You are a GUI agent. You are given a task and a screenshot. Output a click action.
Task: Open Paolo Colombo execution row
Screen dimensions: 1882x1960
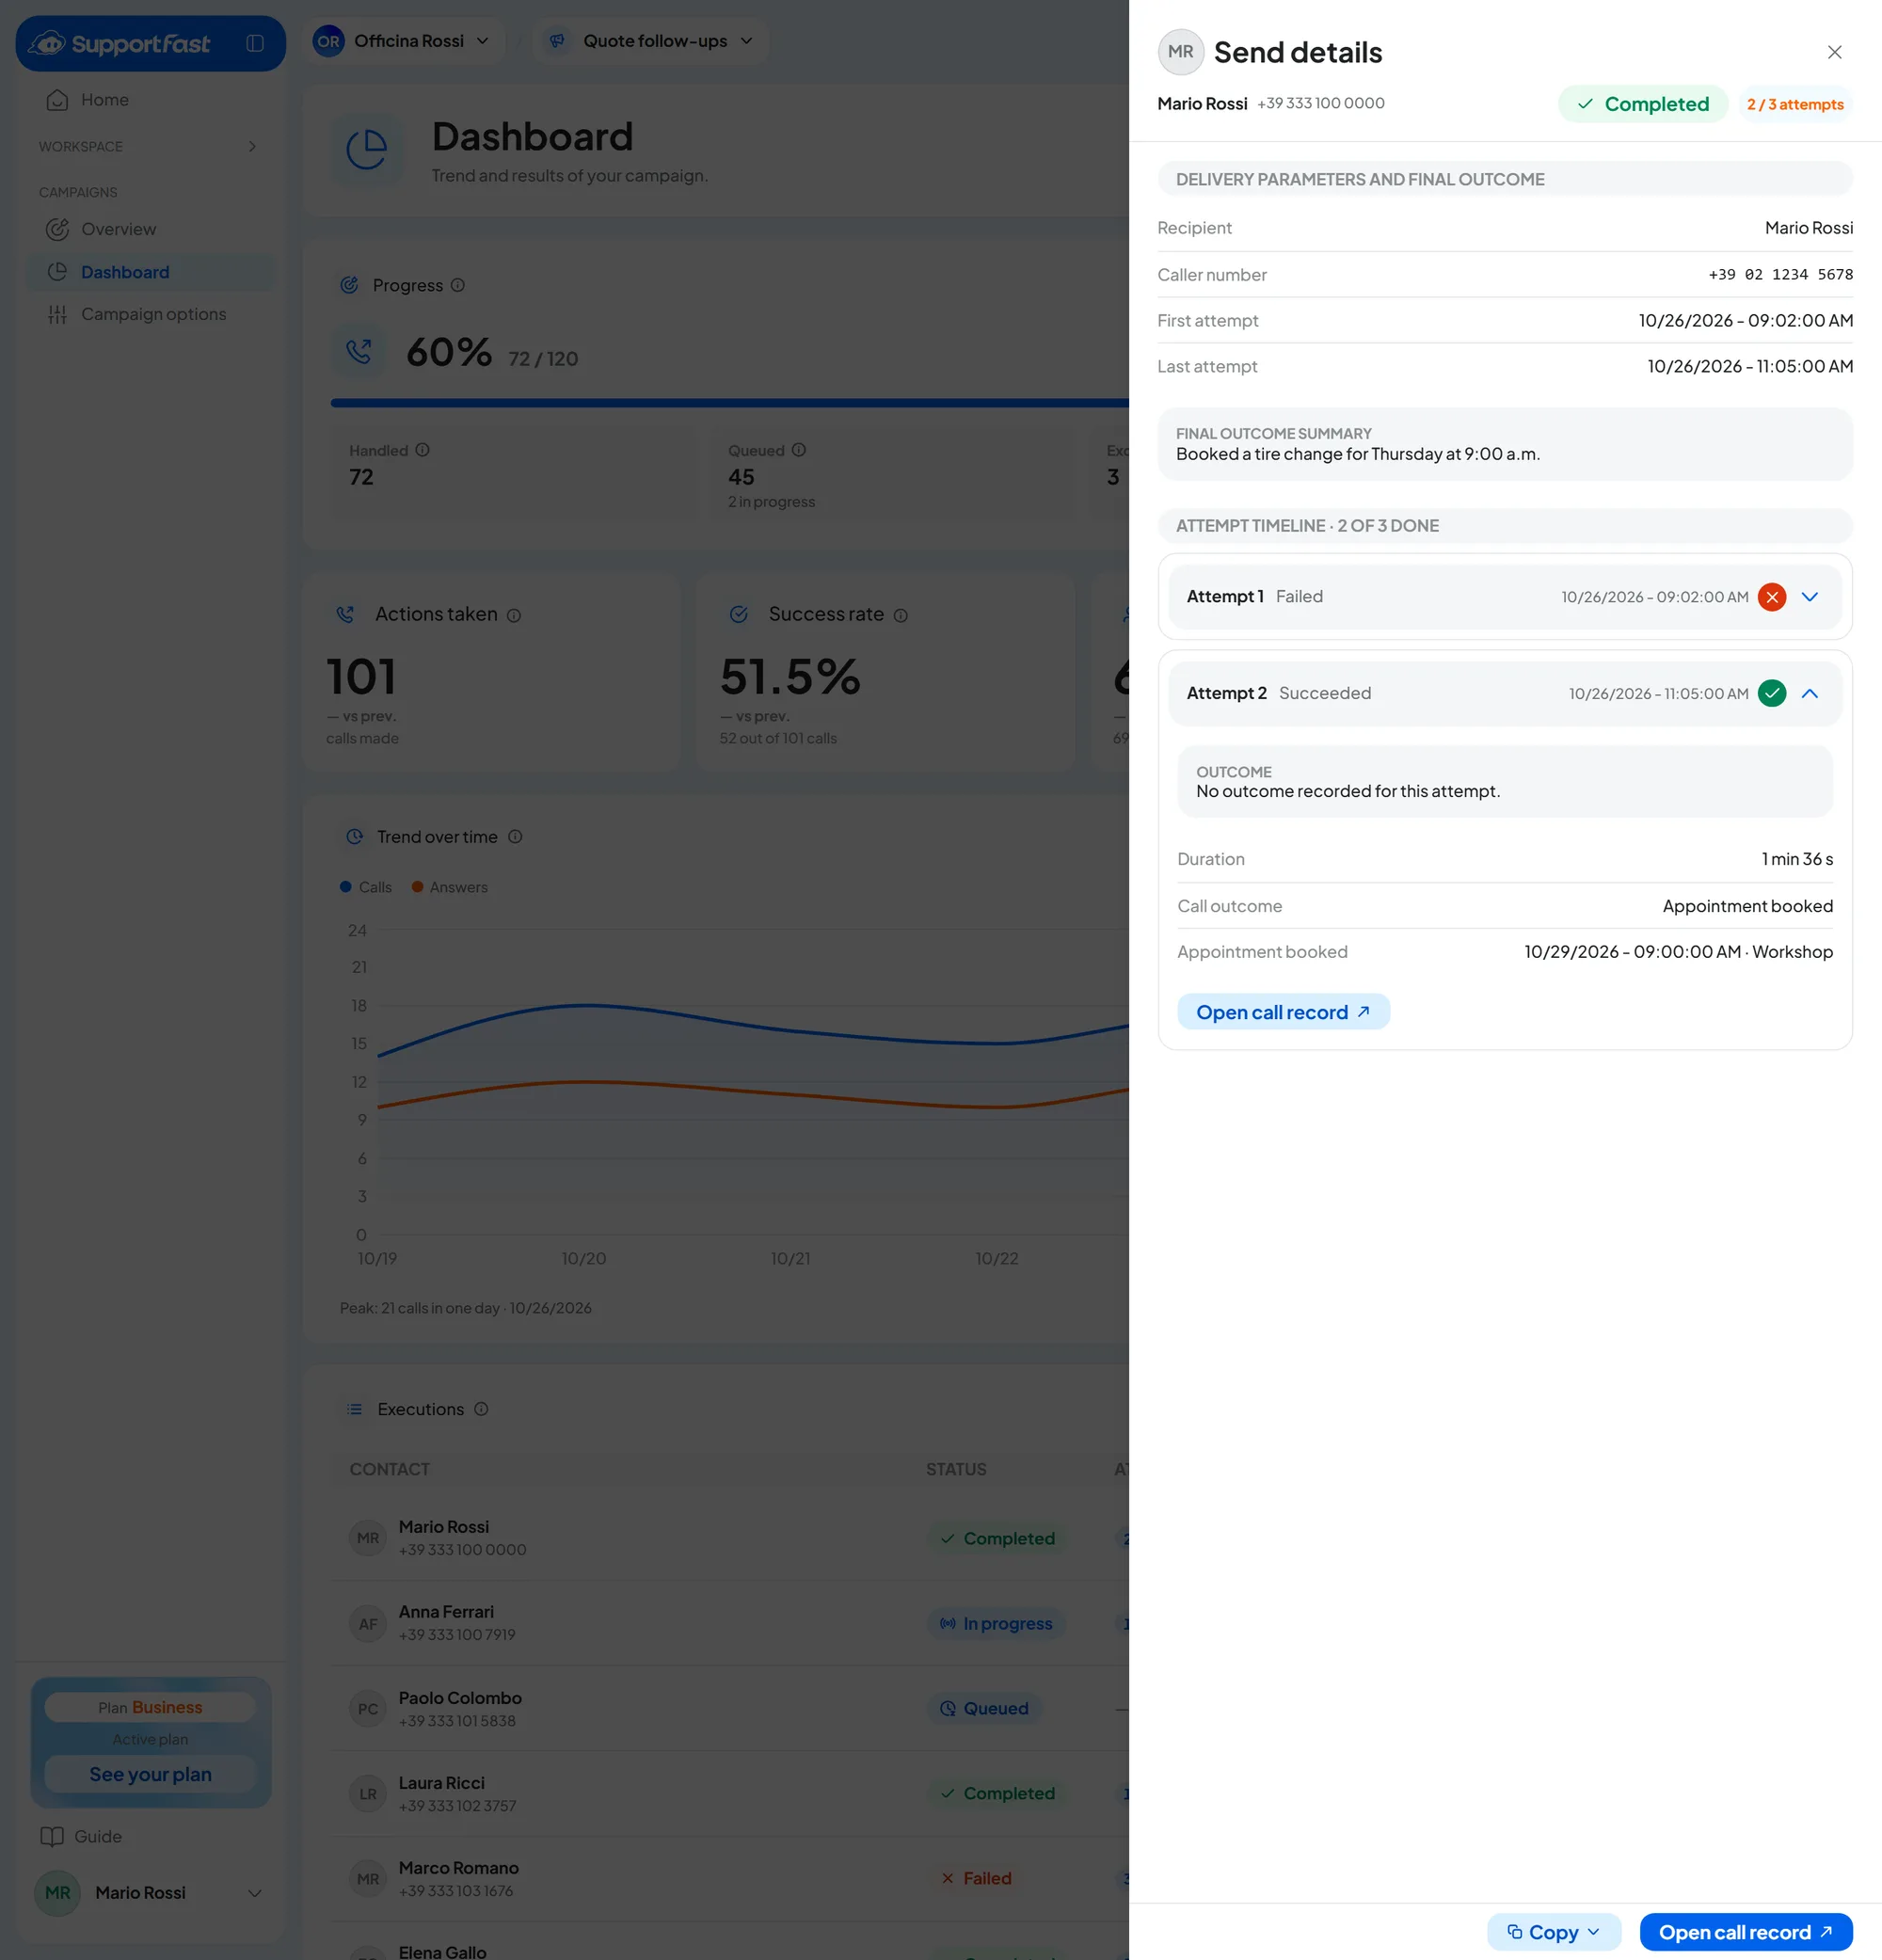click(730, 1708)
